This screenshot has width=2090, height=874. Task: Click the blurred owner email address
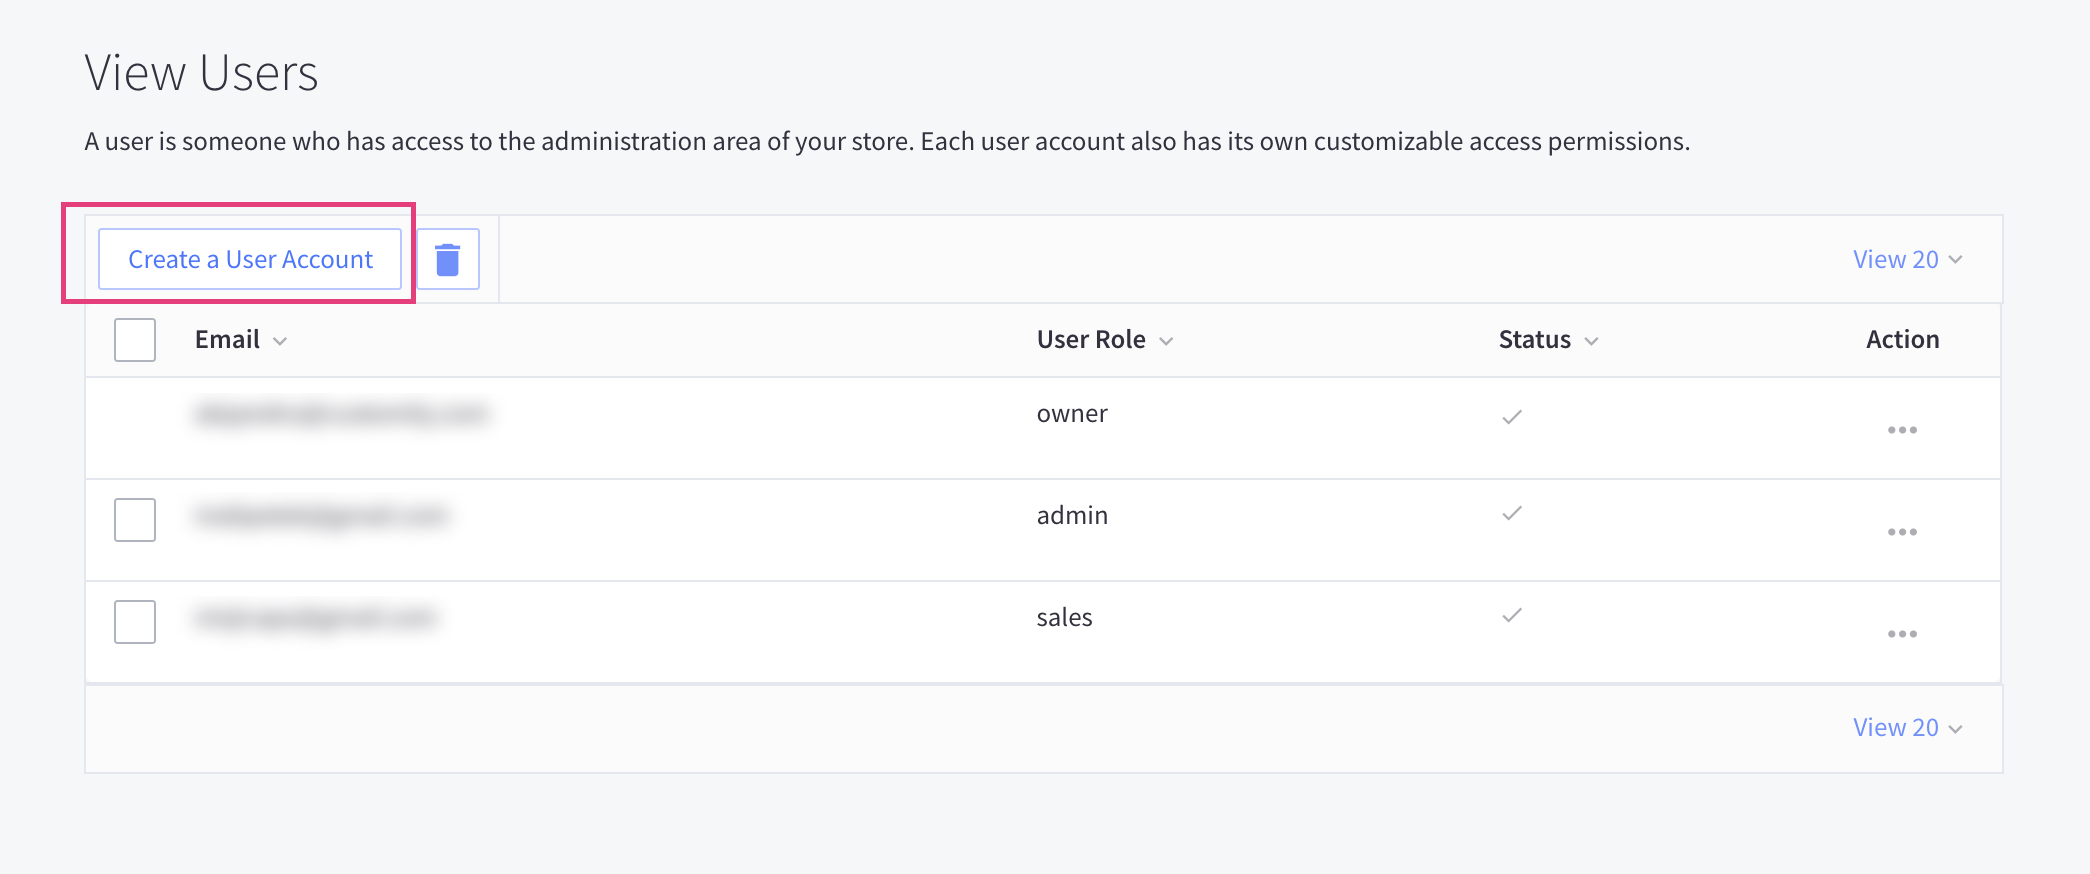pyautogui.click(x=341, y=414)
